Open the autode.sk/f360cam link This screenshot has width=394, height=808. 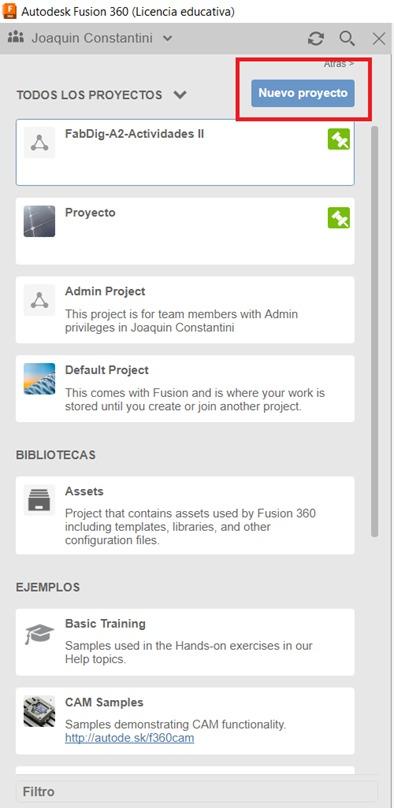tap(129, 738)
